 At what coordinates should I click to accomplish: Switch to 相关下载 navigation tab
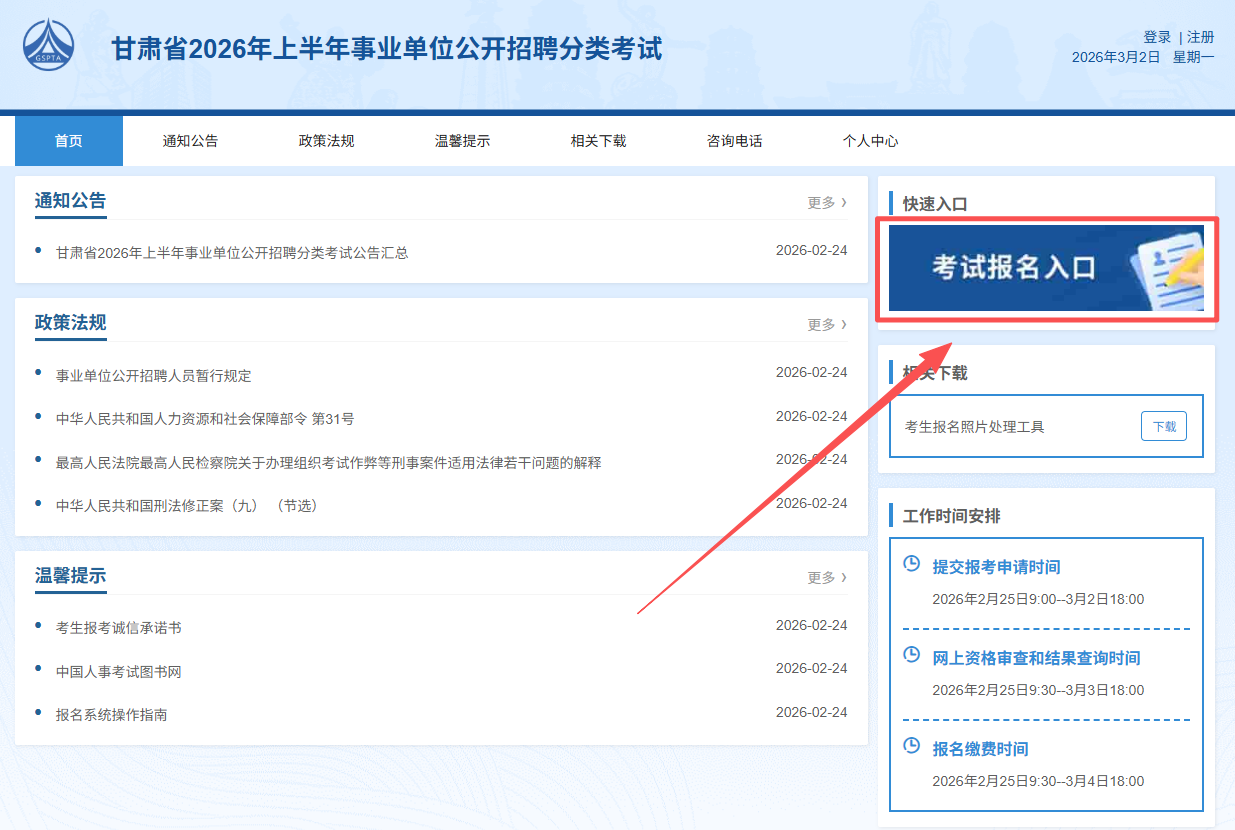pyautogui.click(x=598, y=141)
